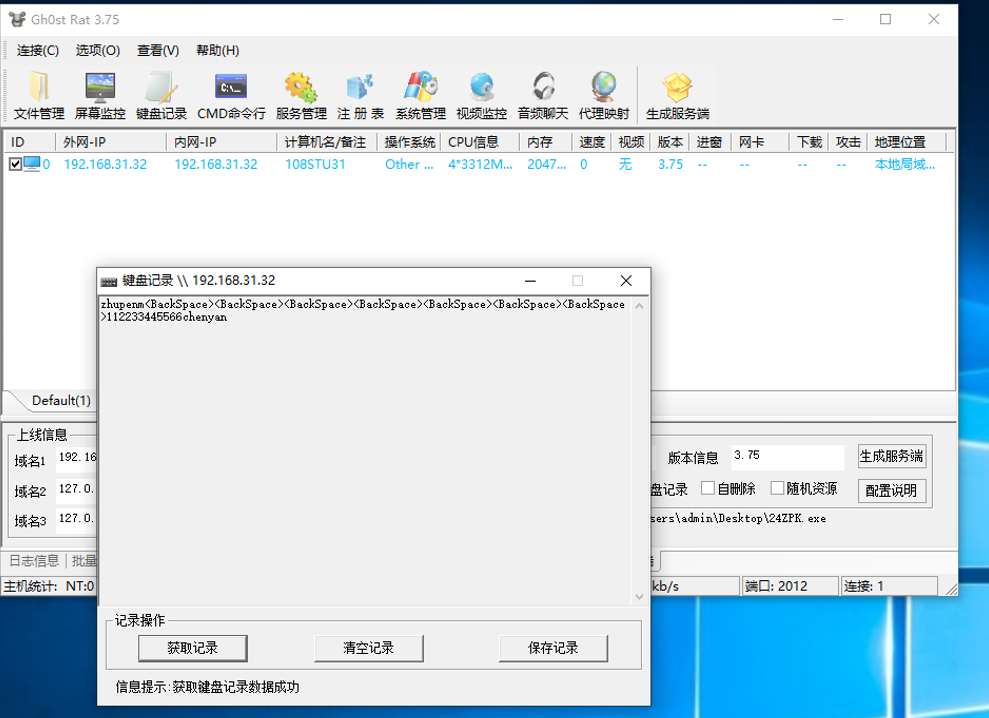Open 音频聊天 audio chat tool
Image resolution: width=989 pixels, height=718 pixels.
click(x=543, y=95)
